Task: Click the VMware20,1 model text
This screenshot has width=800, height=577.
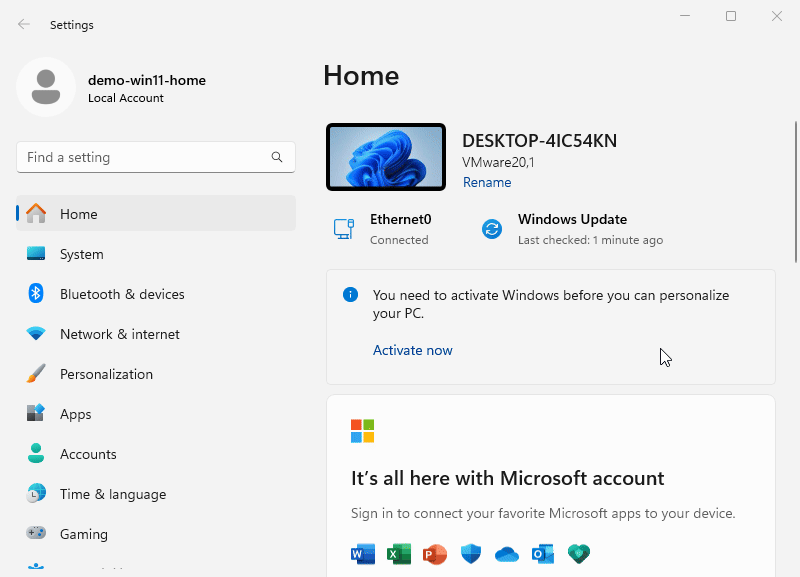Action: pos(498,162)
